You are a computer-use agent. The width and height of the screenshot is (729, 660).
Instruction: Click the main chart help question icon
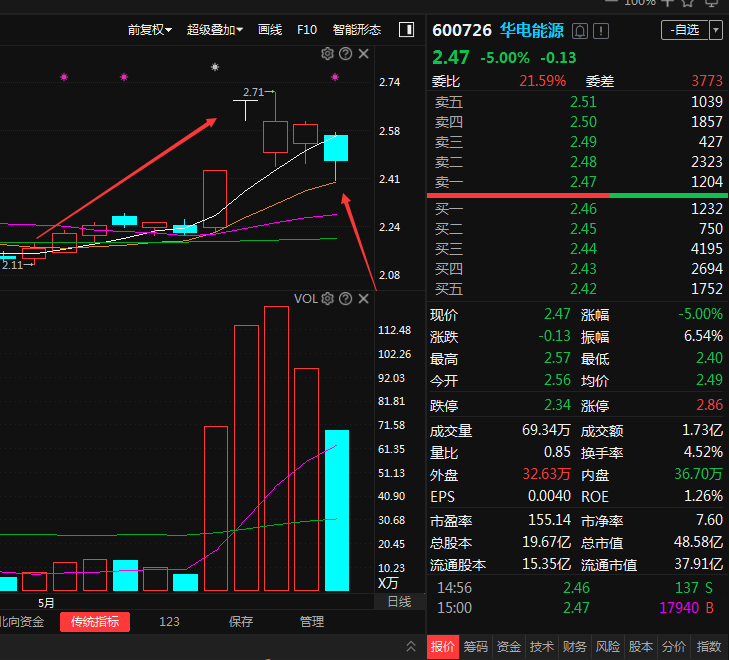tap(345, 54)
